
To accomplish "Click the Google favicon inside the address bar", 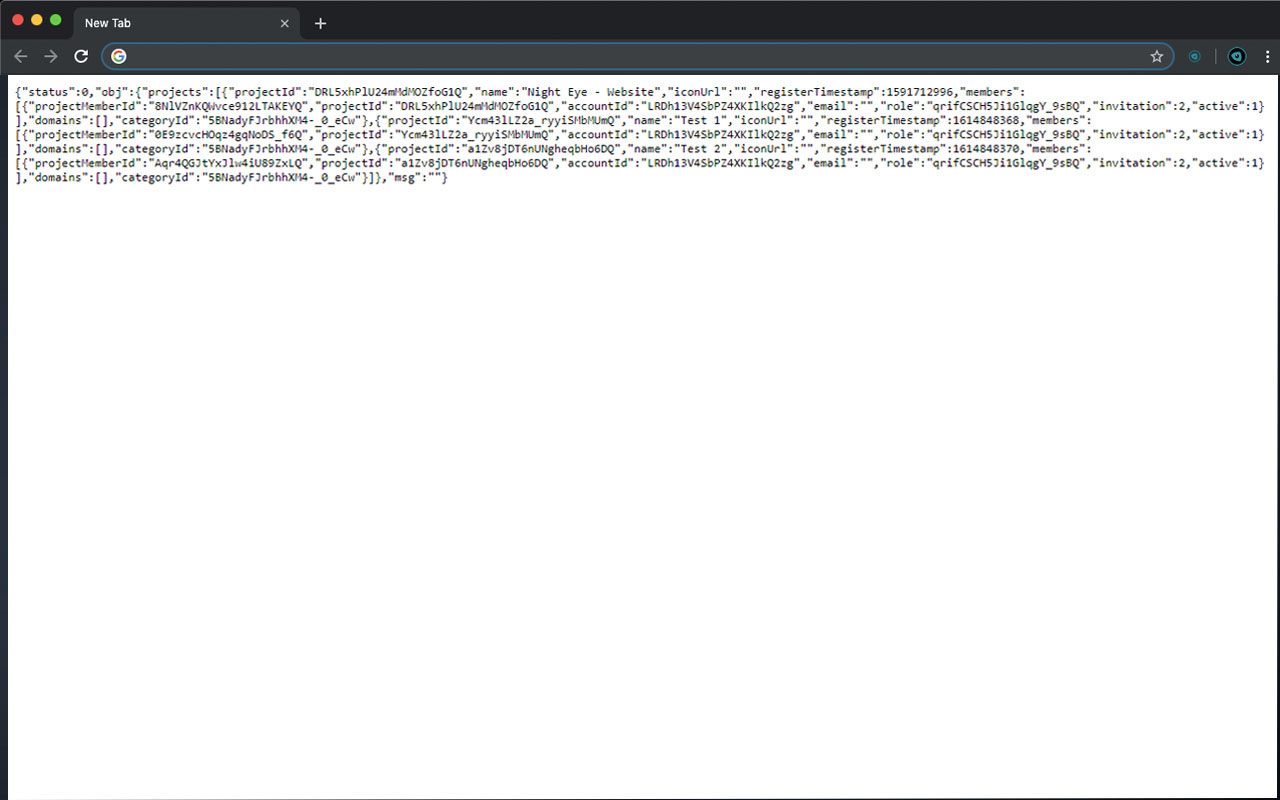I will [x=119, y=56].
